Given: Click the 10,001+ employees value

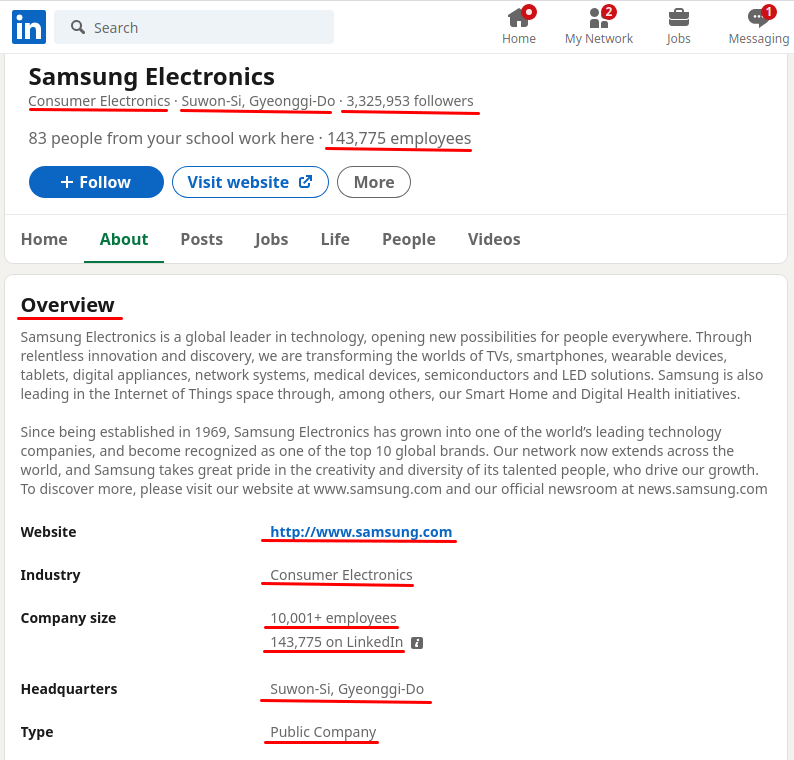Looking at the screenshot, I should click(333, 618).
